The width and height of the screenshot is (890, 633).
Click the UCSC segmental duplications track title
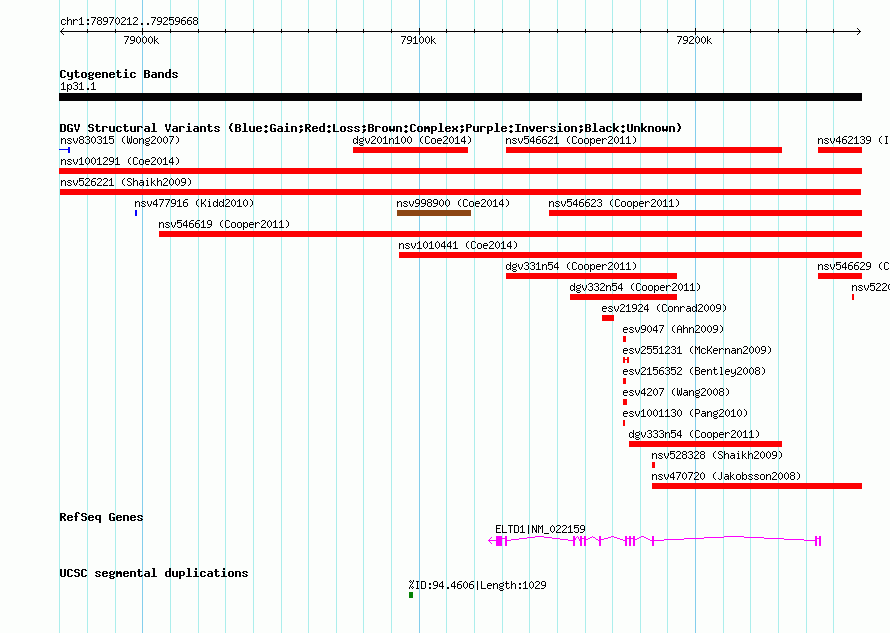pos(154,573)
